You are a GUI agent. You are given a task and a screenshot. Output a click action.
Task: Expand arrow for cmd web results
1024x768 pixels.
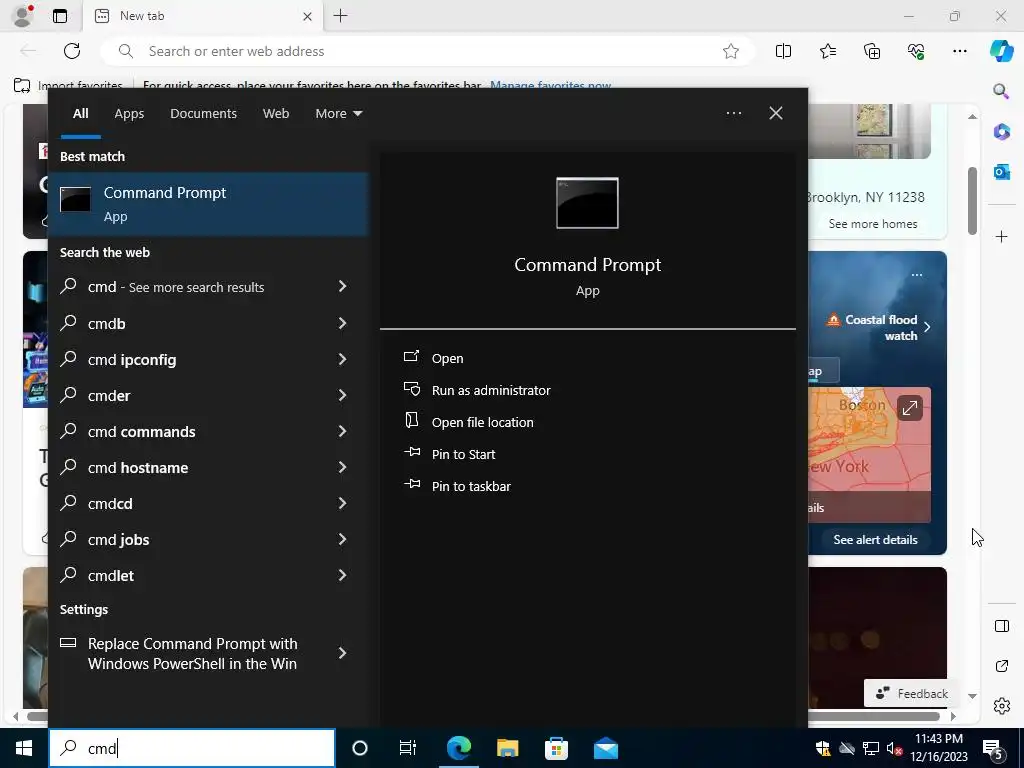[x=342, y=286]
